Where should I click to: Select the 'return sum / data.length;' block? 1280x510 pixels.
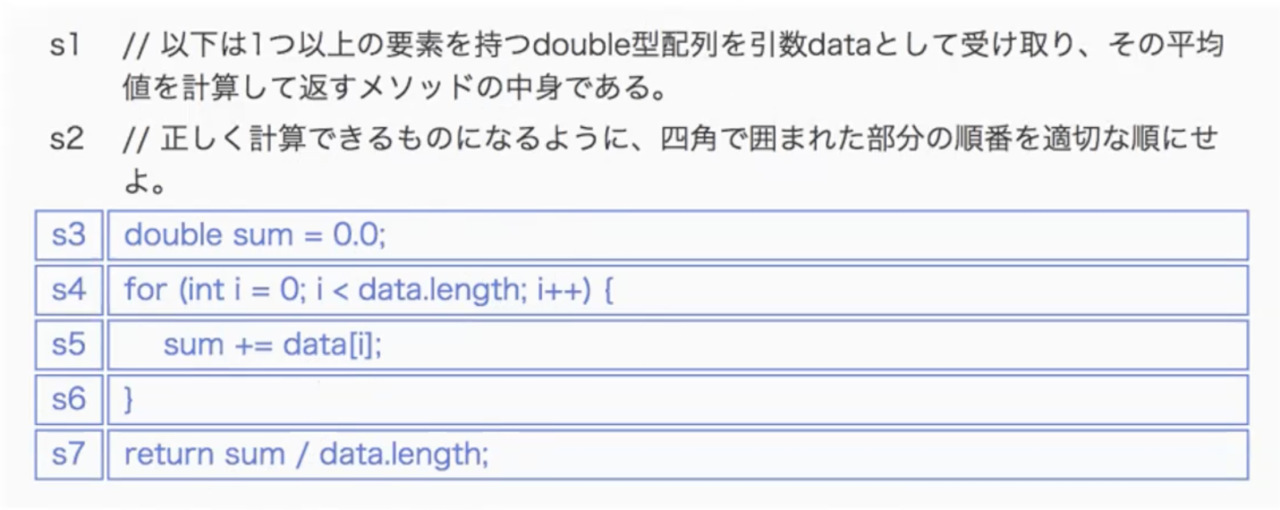[677, 455]
